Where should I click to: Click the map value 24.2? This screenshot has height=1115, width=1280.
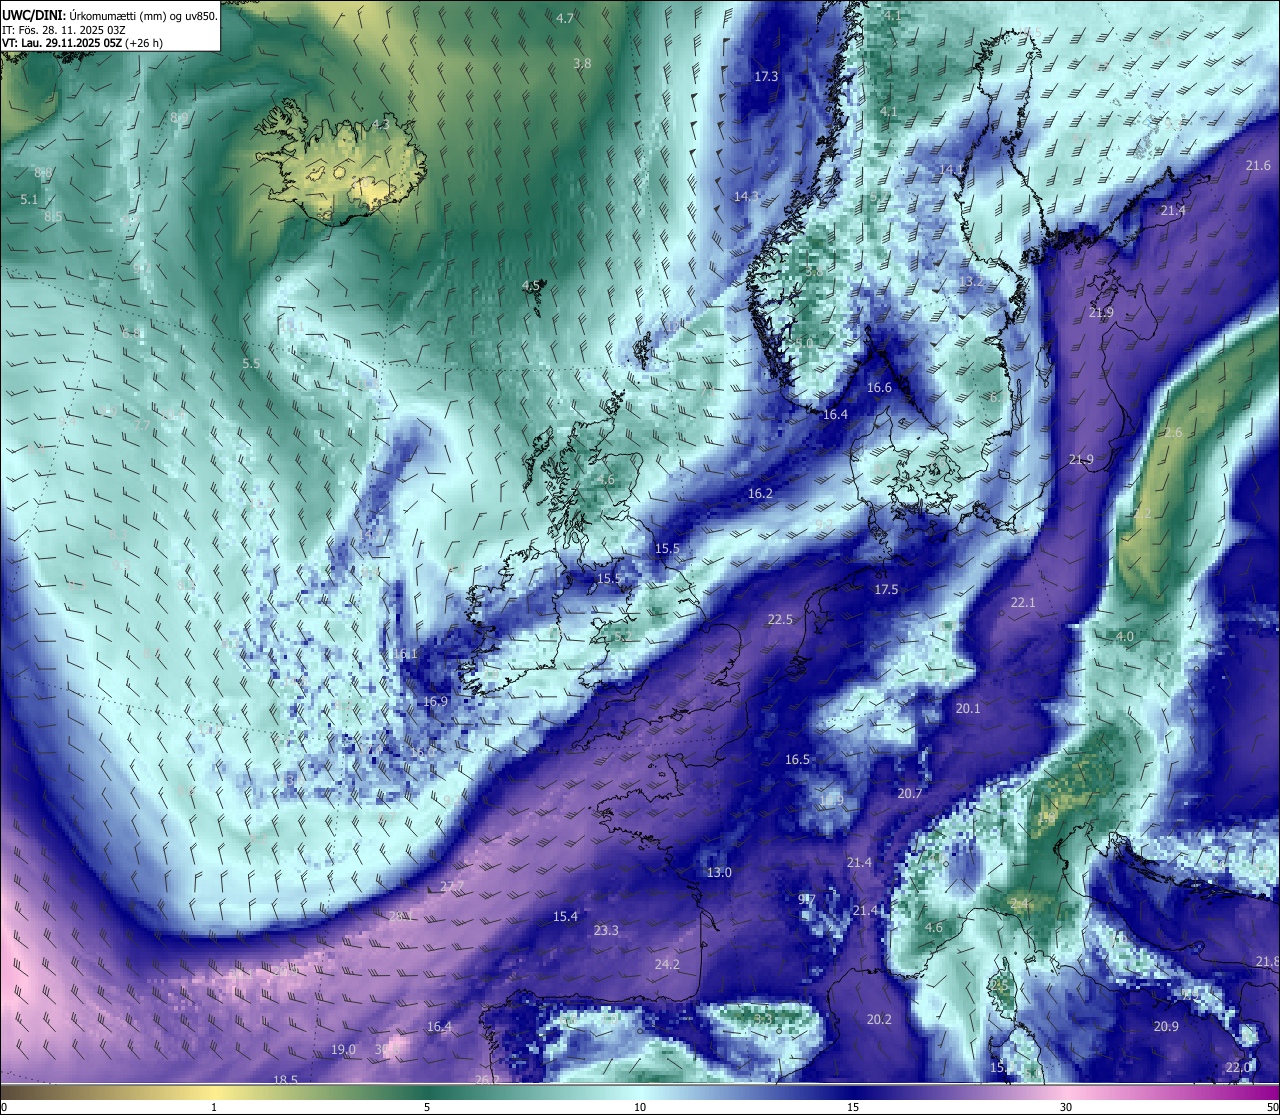pyautogui.click(x=667, y=964)
